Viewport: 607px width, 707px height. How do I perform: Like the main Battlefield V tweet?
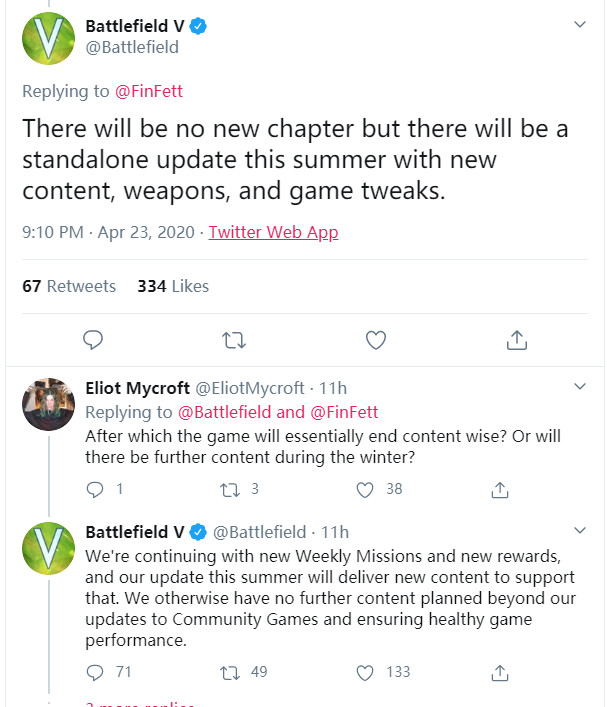click(x=376, y=340)
